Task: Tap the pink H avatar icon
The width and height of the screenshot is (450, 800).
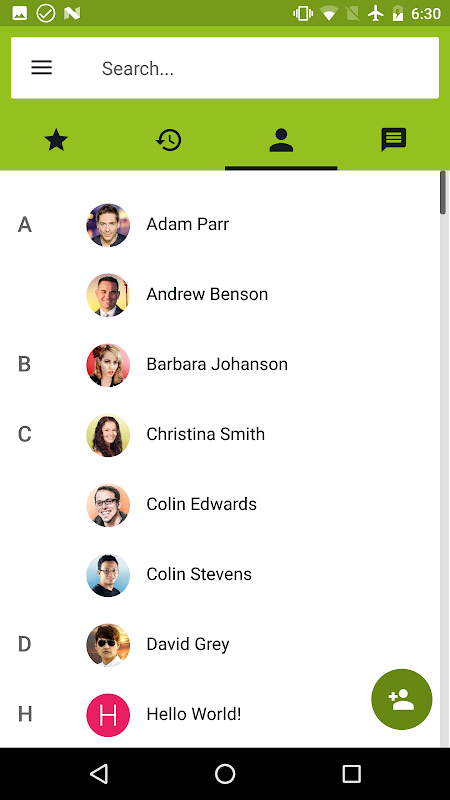Action: coord(108,715)
